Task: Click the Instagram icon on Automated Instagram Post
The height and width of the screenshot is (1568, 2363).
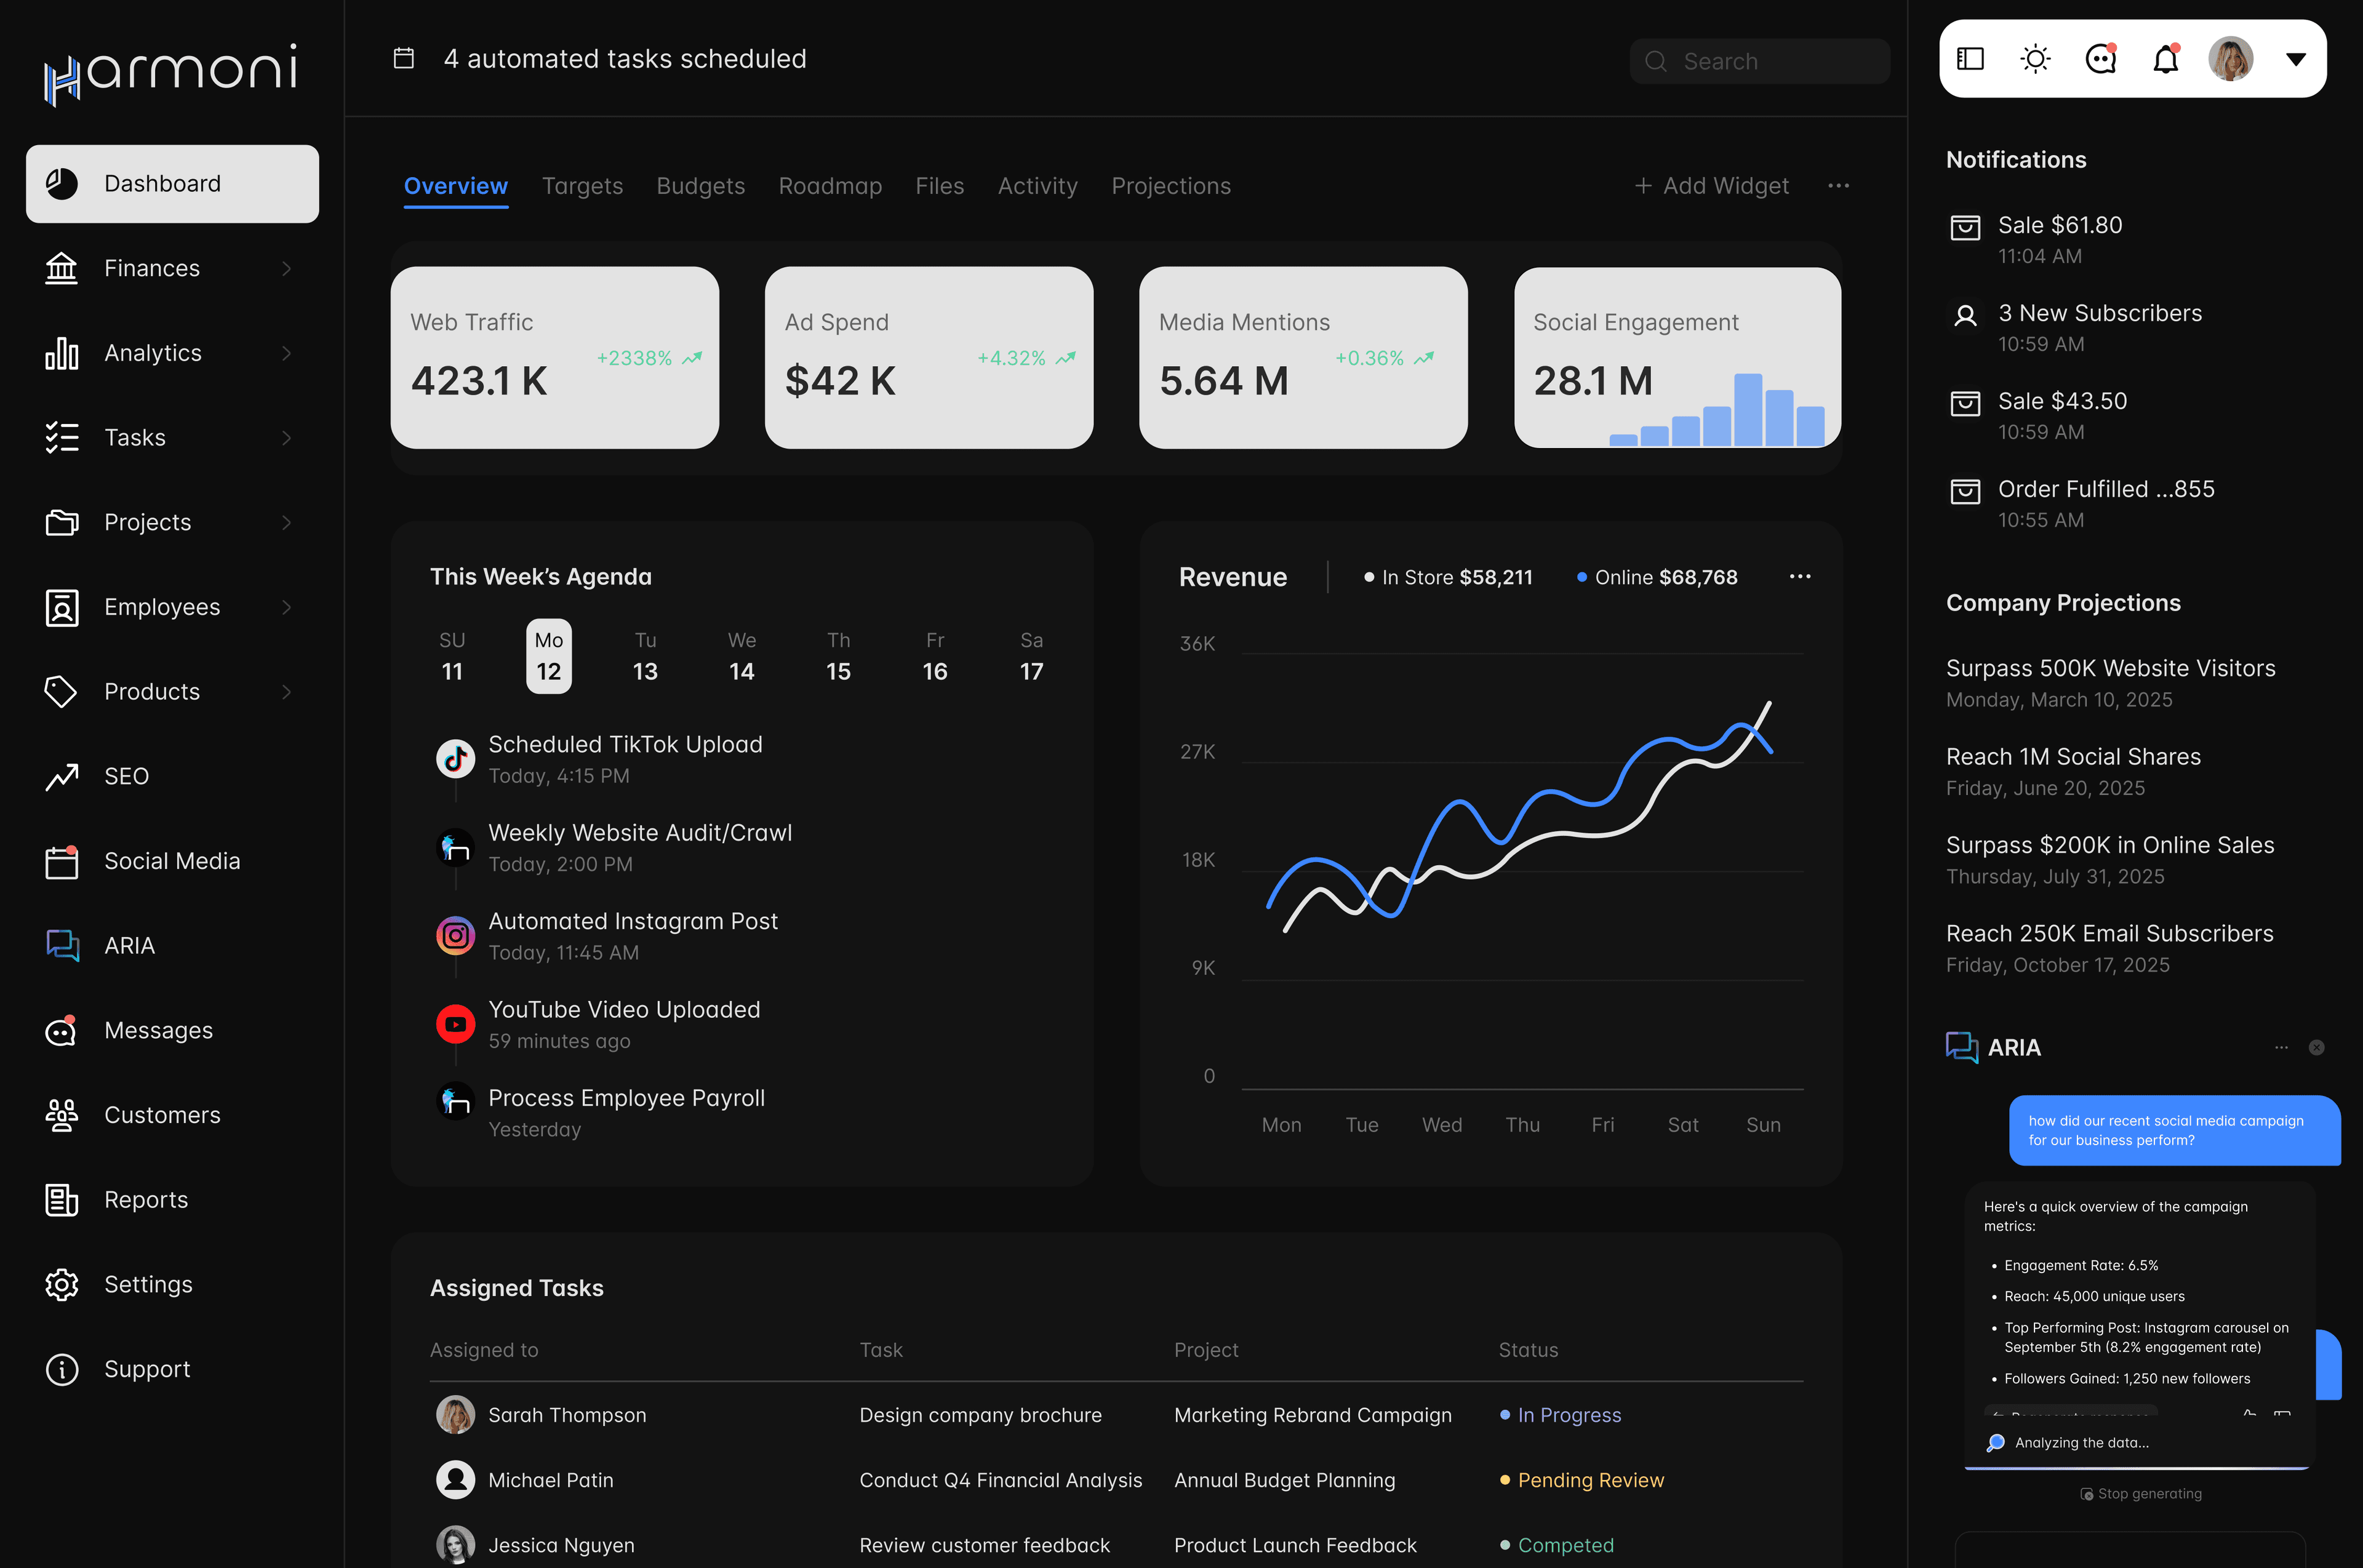Action: click(x=456, y=935)
